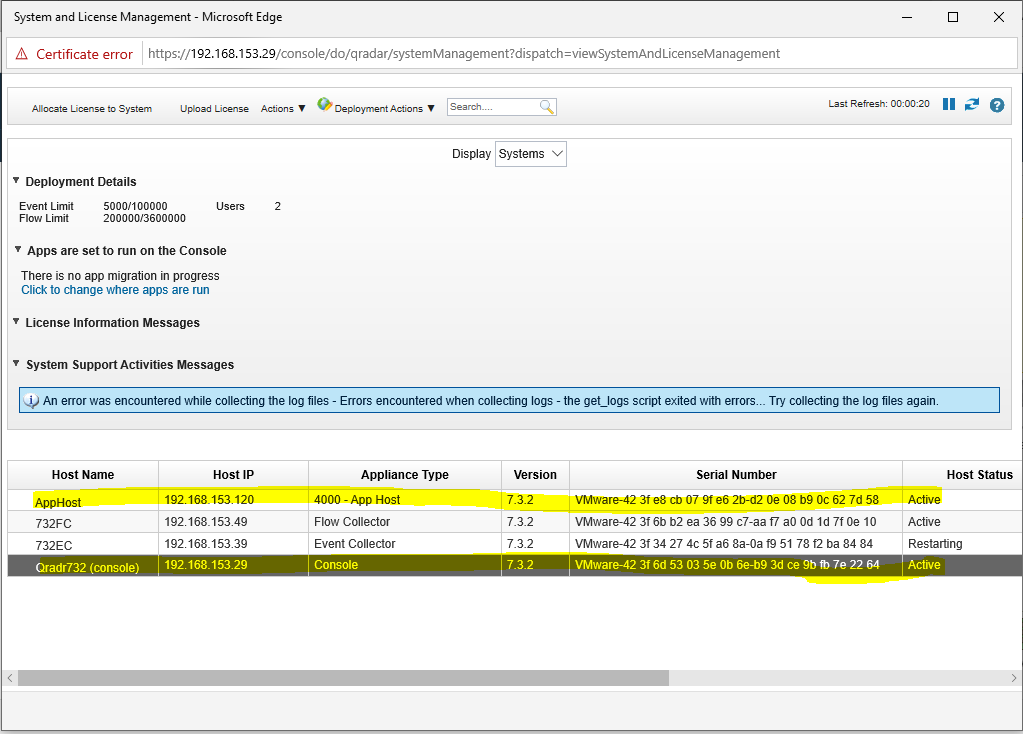Screen dimensions: 1023x734
Task: Click the info icon in error message
Action: pyautogui.click(x=31, y=401)
